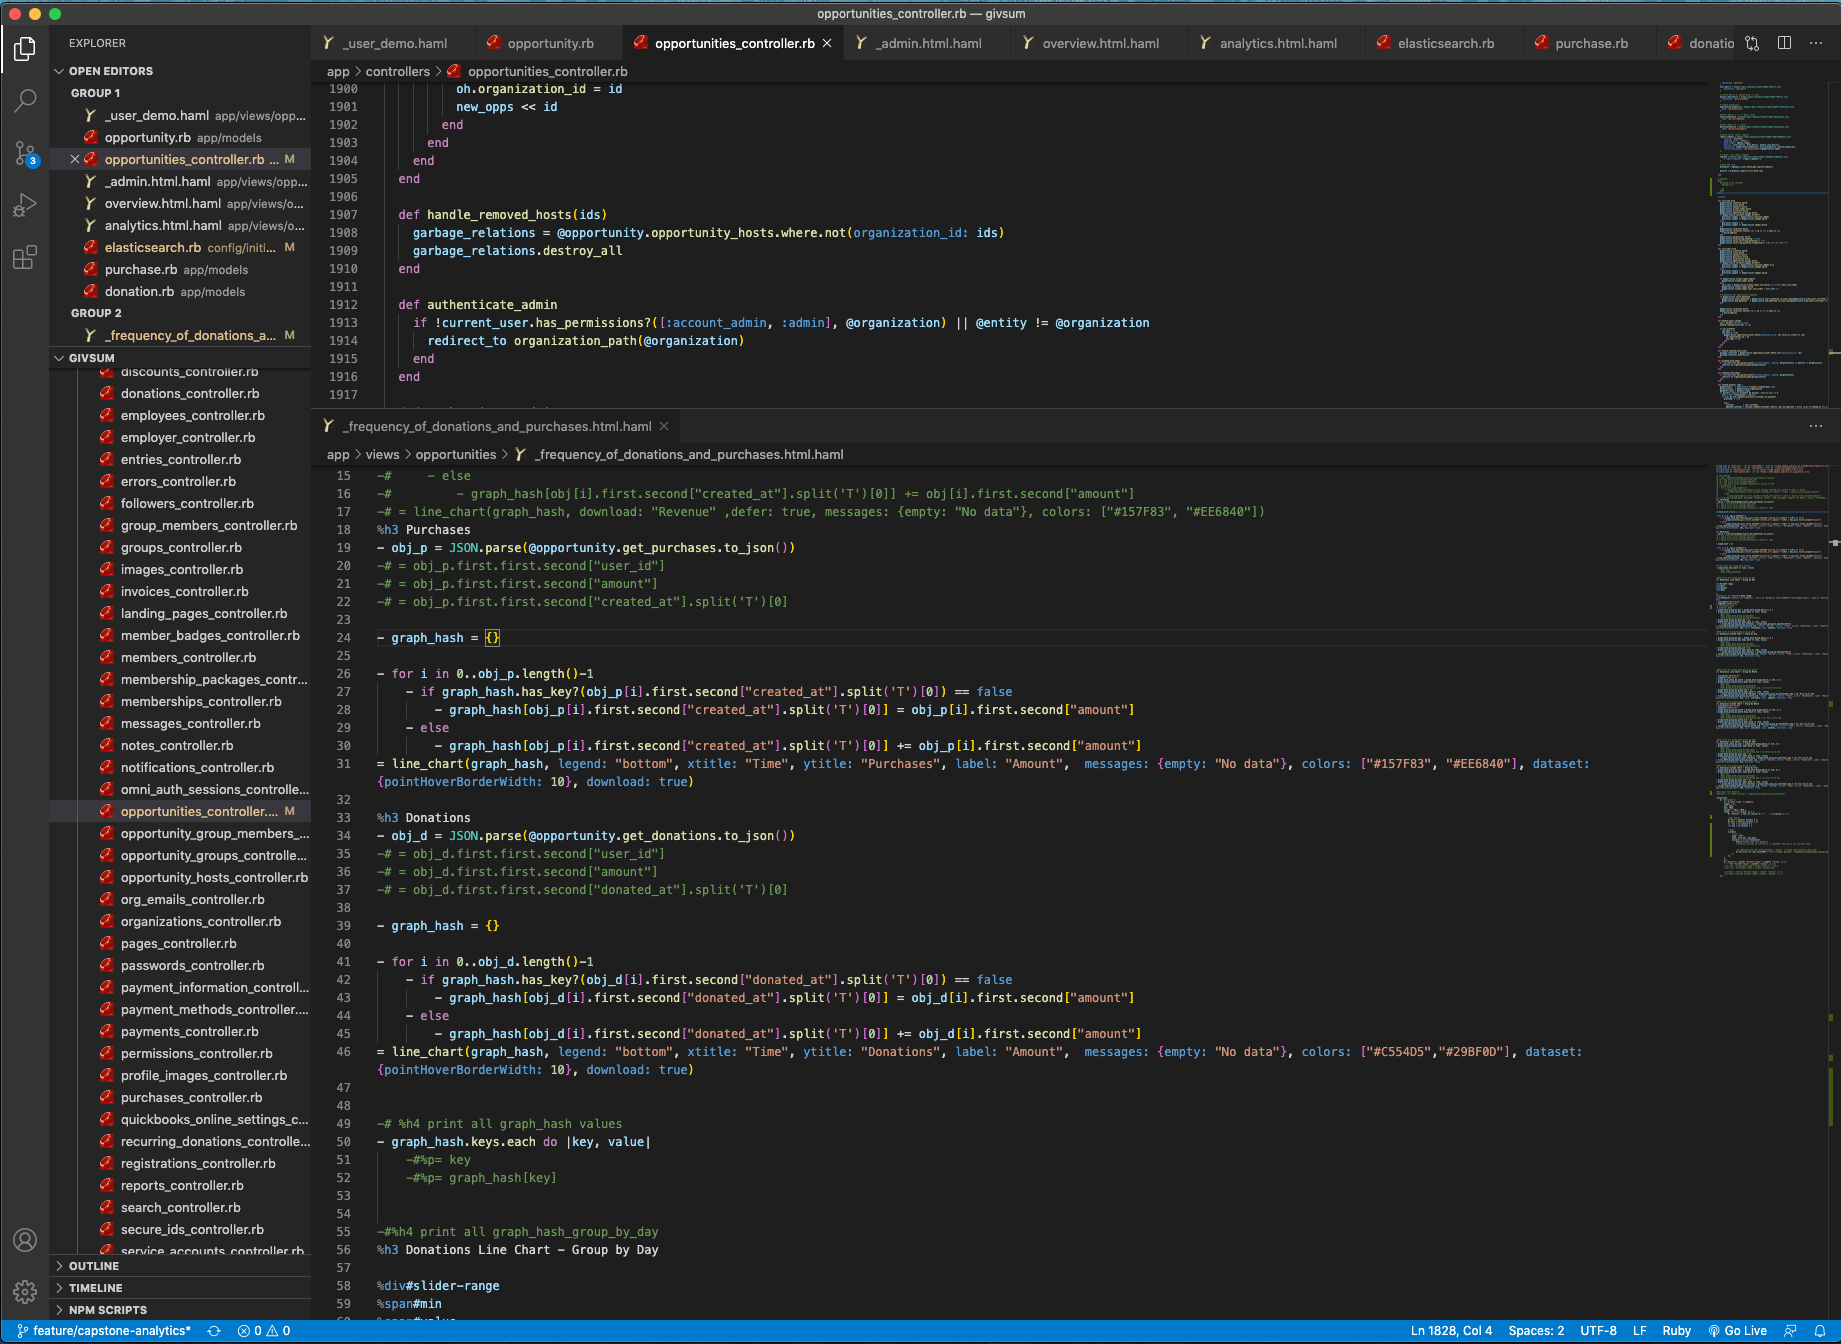Click the top editor minimap
1841x1344 pixels.
pyautogui.click(x=1774, y=244)
